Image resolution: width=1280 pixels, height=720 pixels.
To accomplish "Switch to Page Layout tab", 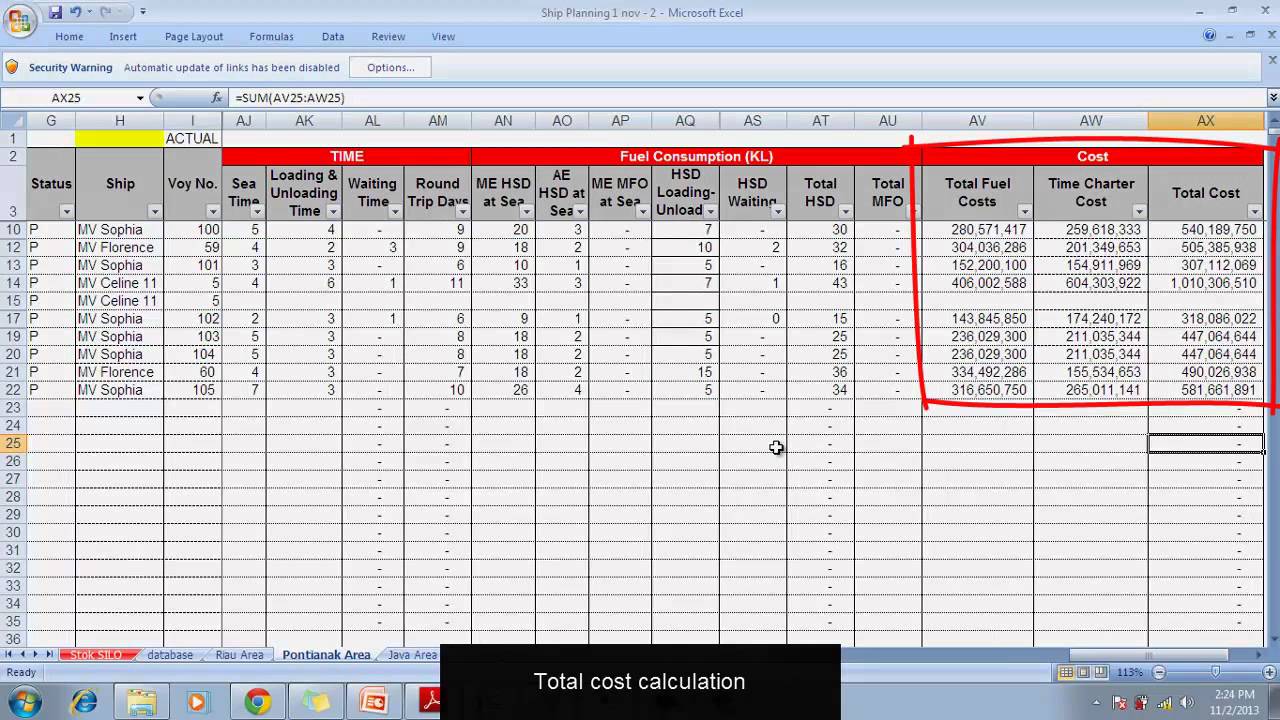I will [x=194, y=37].
